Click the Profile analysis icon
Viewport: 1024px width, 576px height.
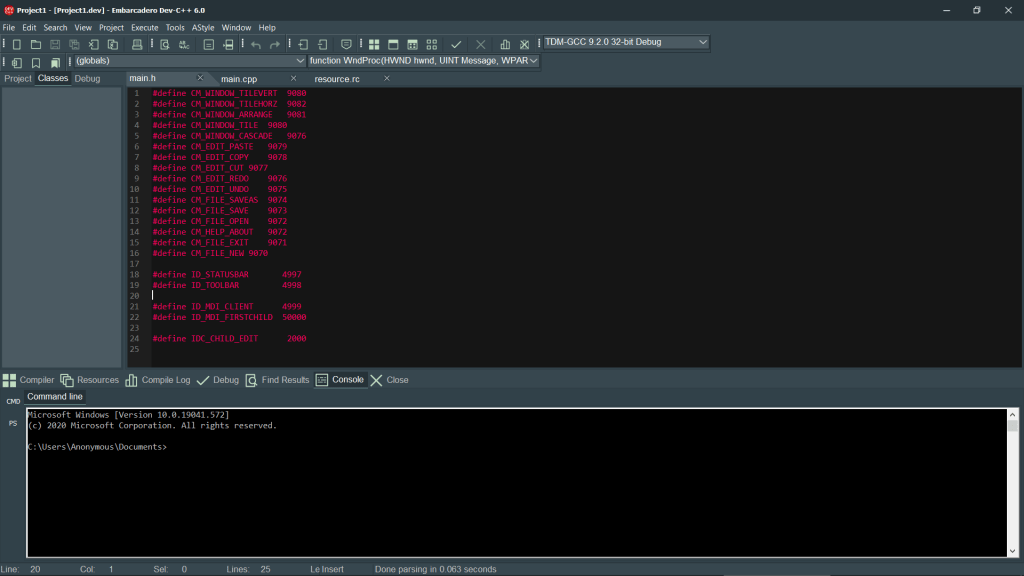click(506, 44)
